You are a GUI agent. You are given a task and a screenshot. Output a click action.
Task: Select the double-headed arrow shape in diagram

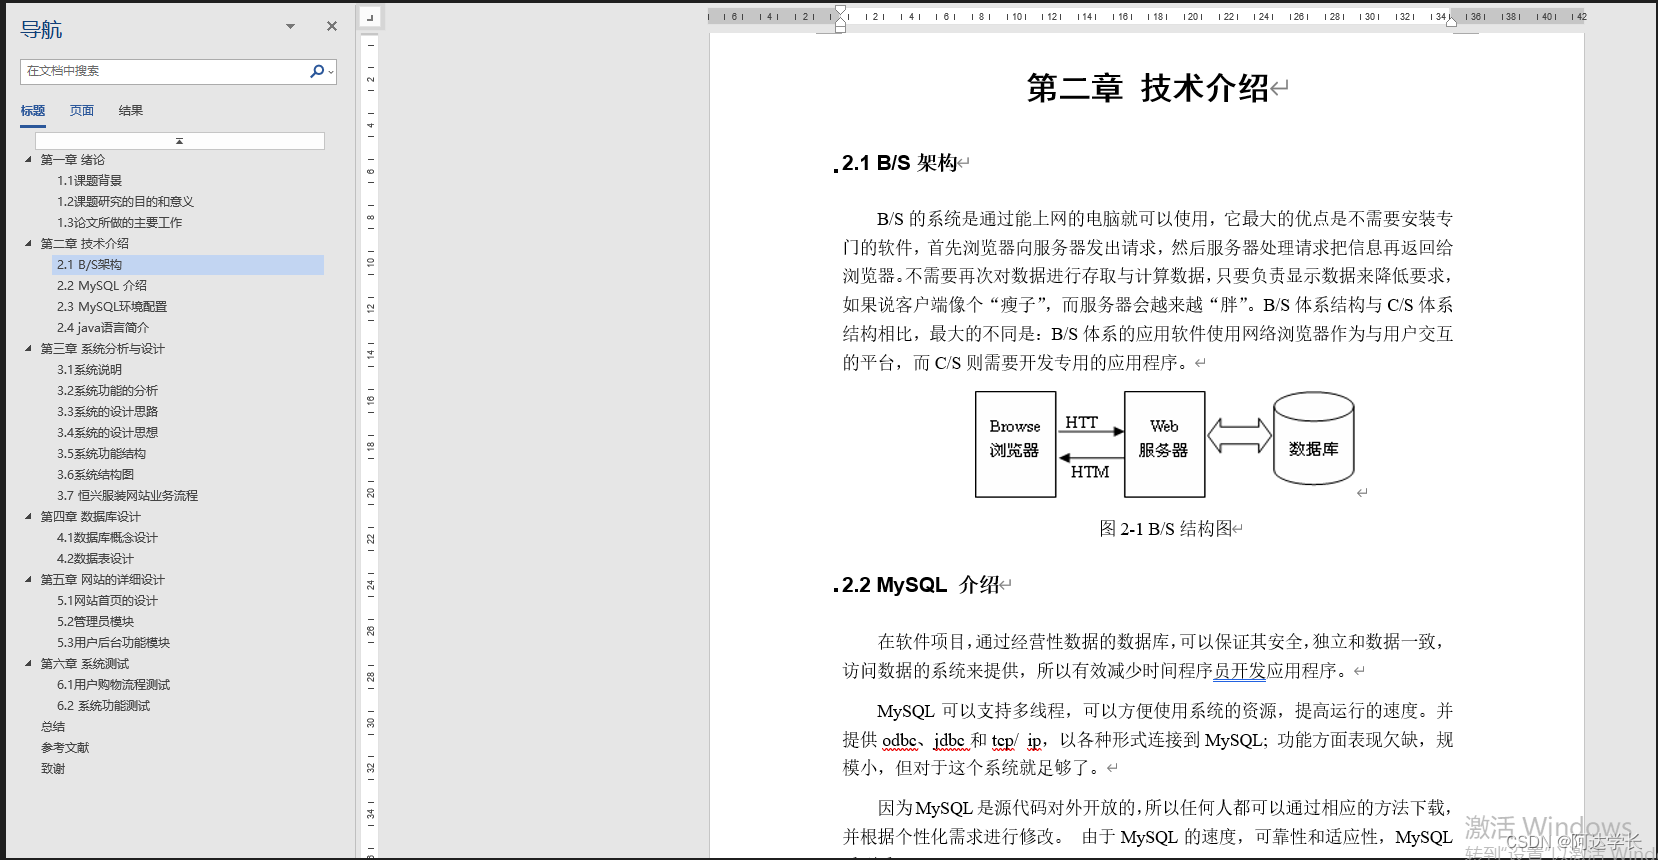(x=1239, y=436)
